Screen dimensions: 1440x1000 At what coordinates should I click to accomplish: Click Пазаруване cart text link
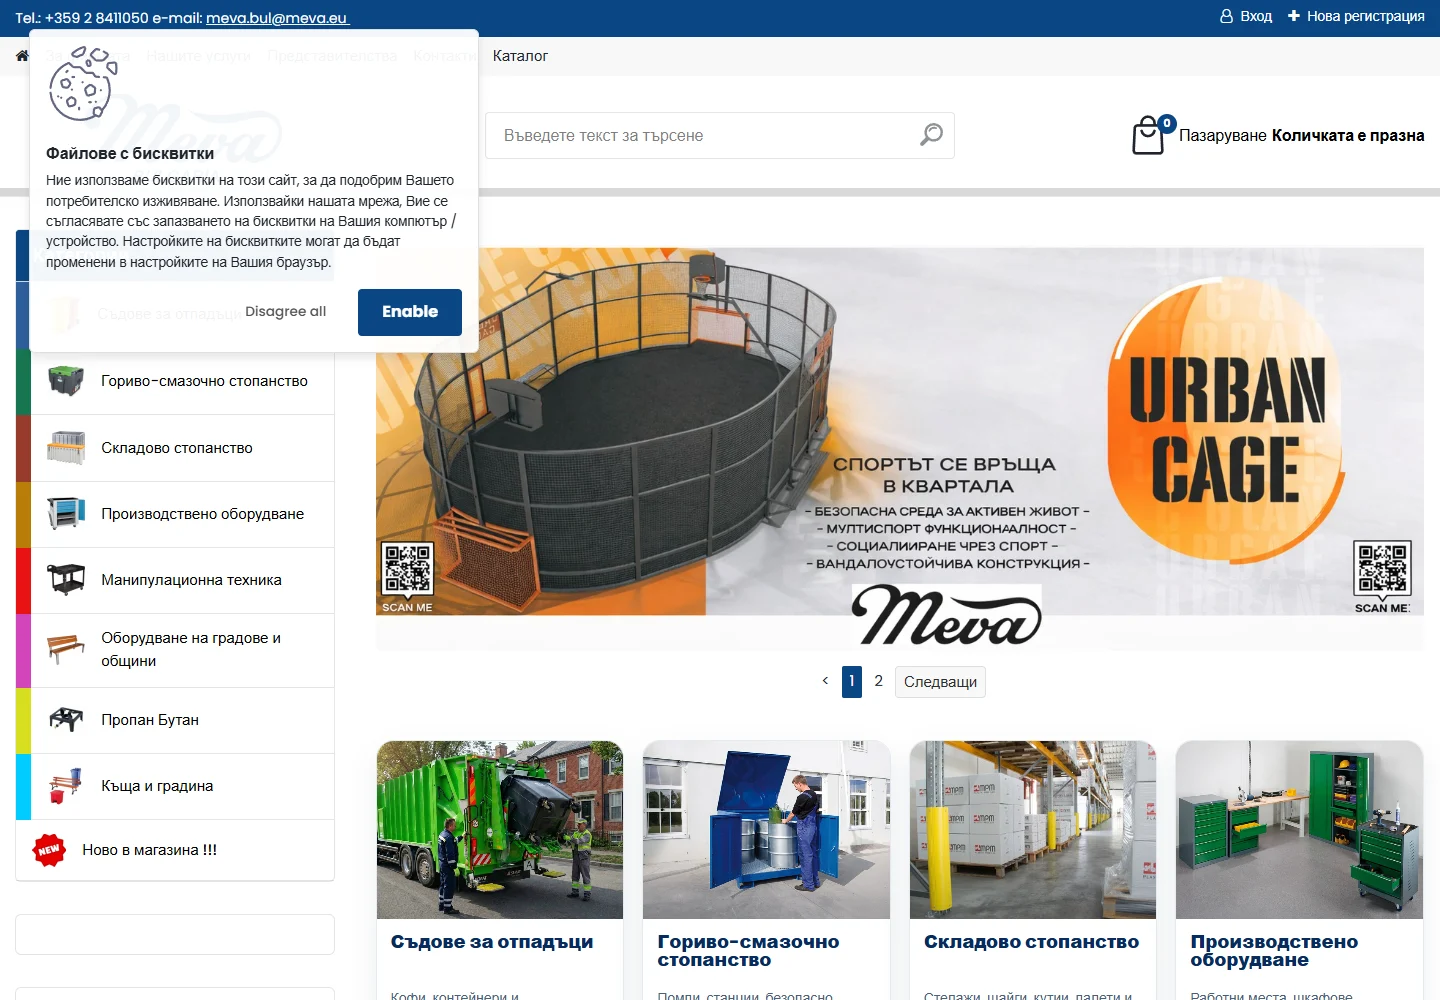[x=1223, y=135]
